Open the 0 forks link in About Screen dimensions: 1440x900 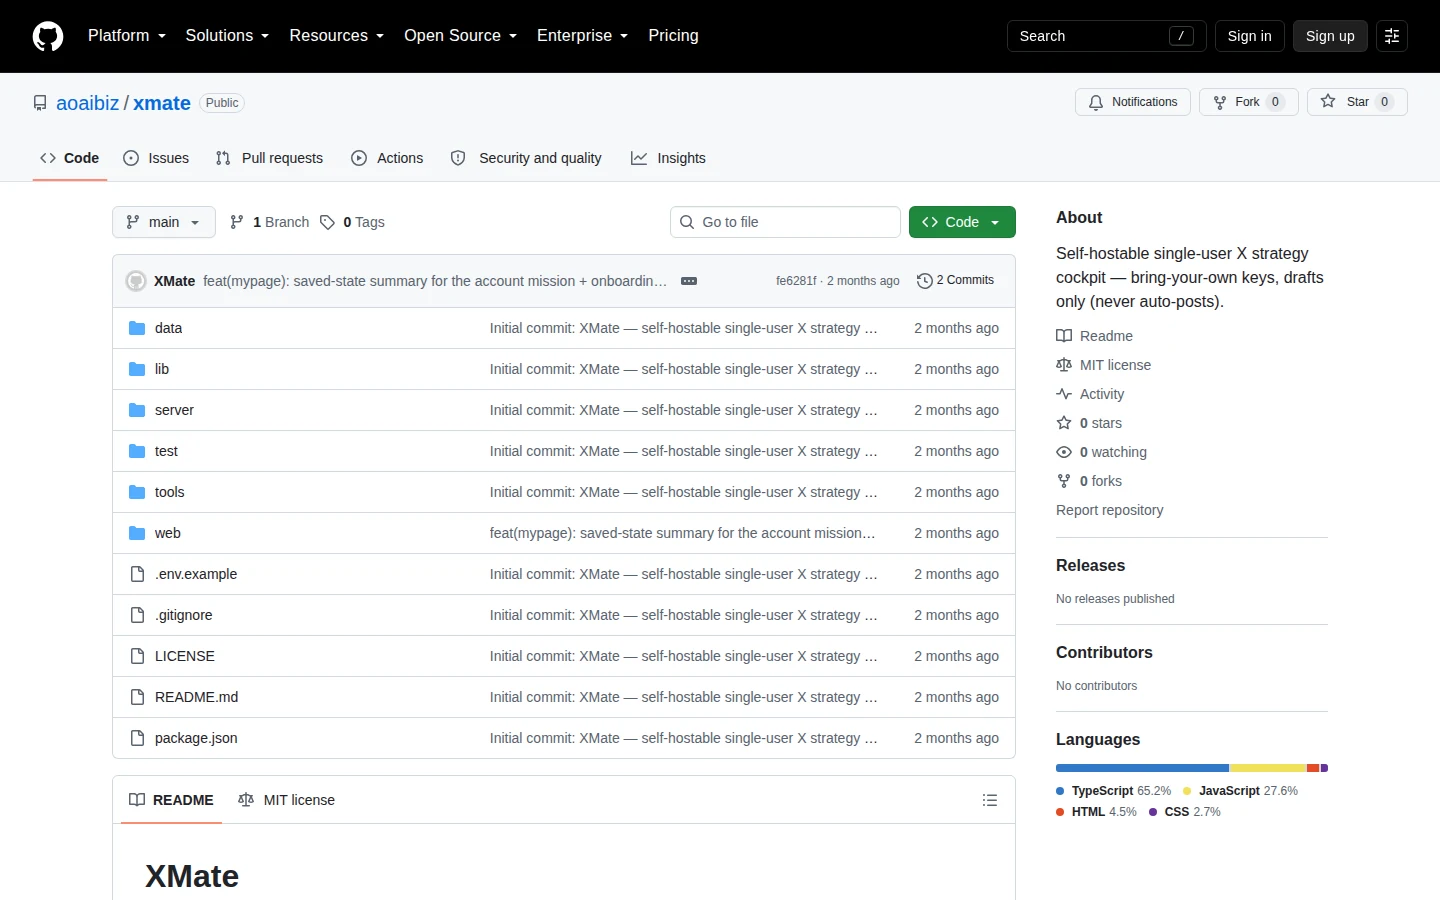tap(1089, 481)
